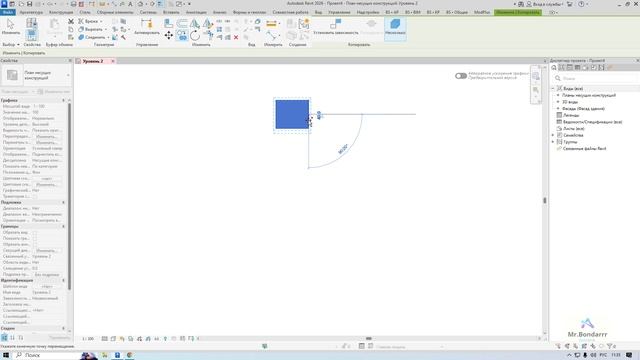640x360 pixels.
Task: Toggle the Annotation crop checkbox
Action: click(35, 244)
